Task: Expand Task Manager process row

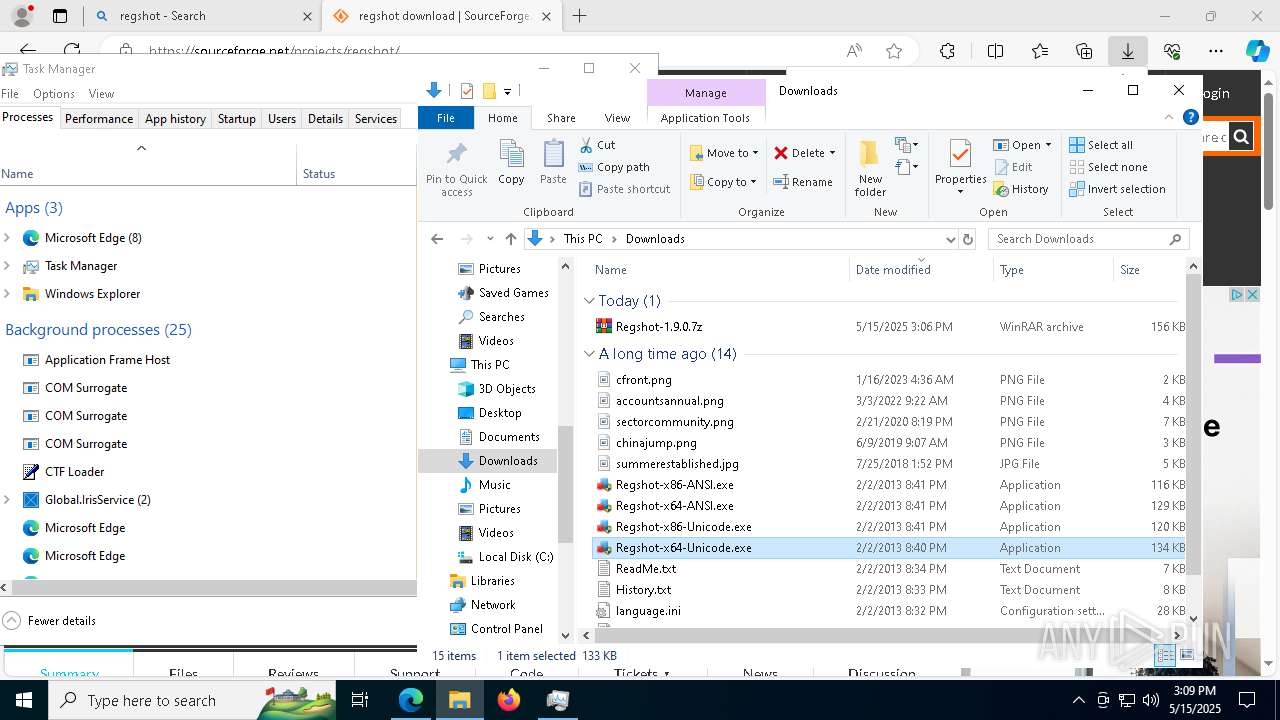Action: [x=7, y=266]
